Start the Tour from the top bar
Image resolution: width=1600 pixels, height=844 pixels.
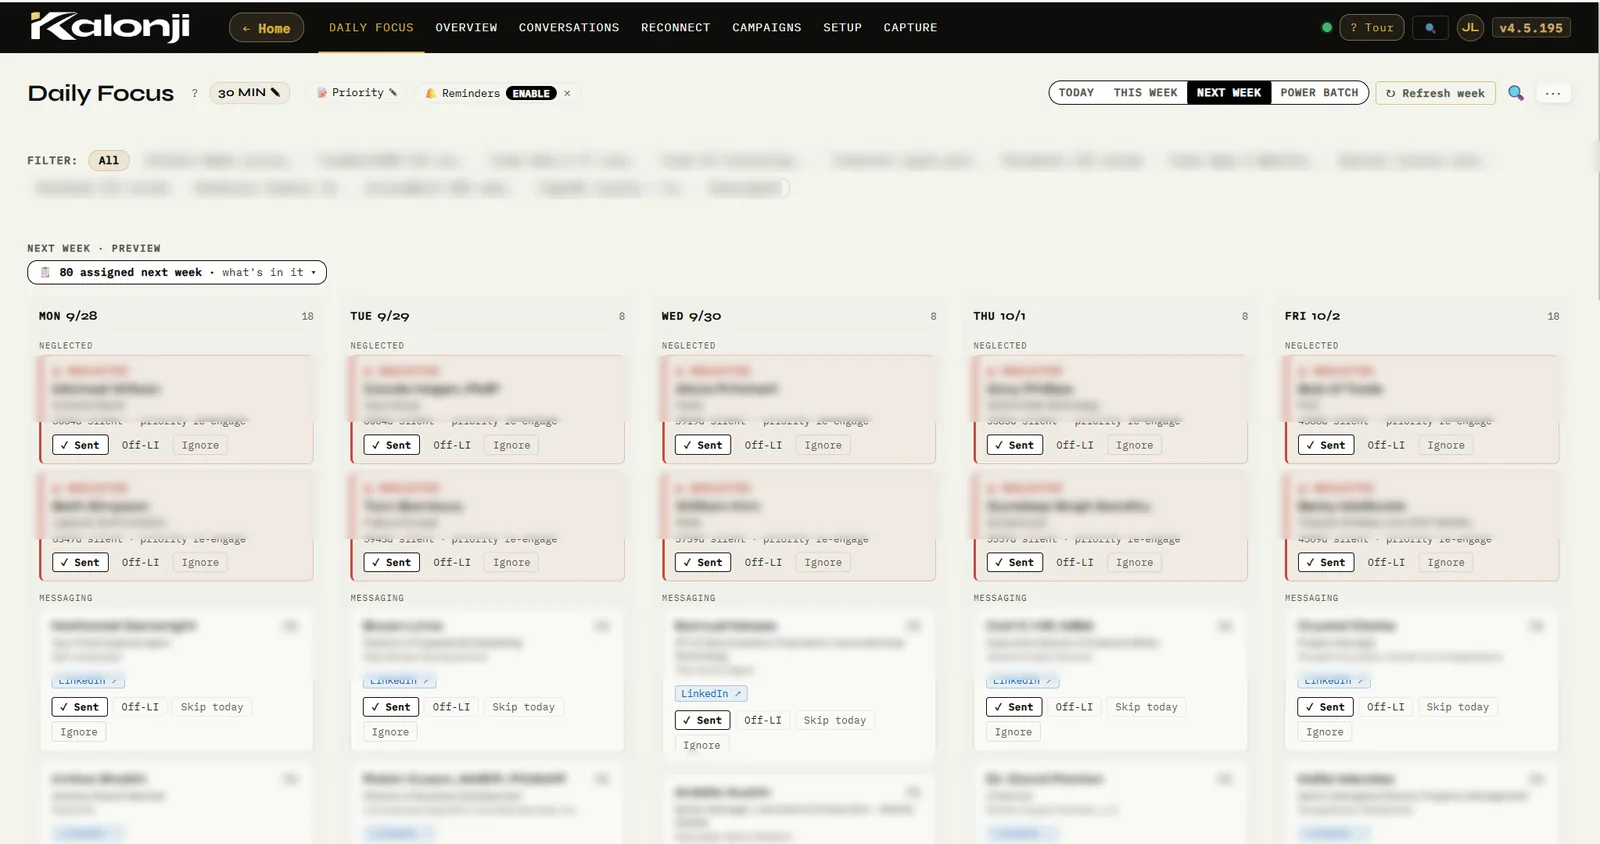pyautogui.click(x=1372, y=28)
